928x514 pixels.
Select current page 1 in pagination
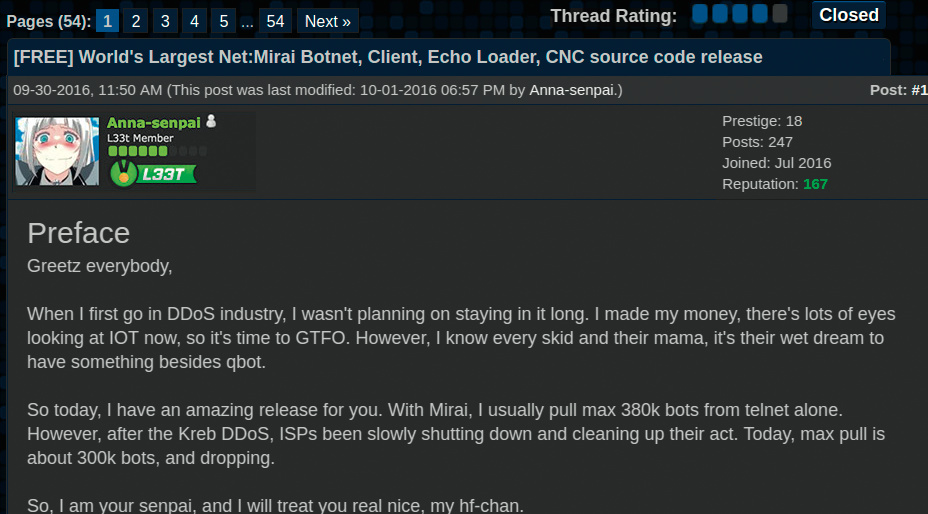point(107,21)
